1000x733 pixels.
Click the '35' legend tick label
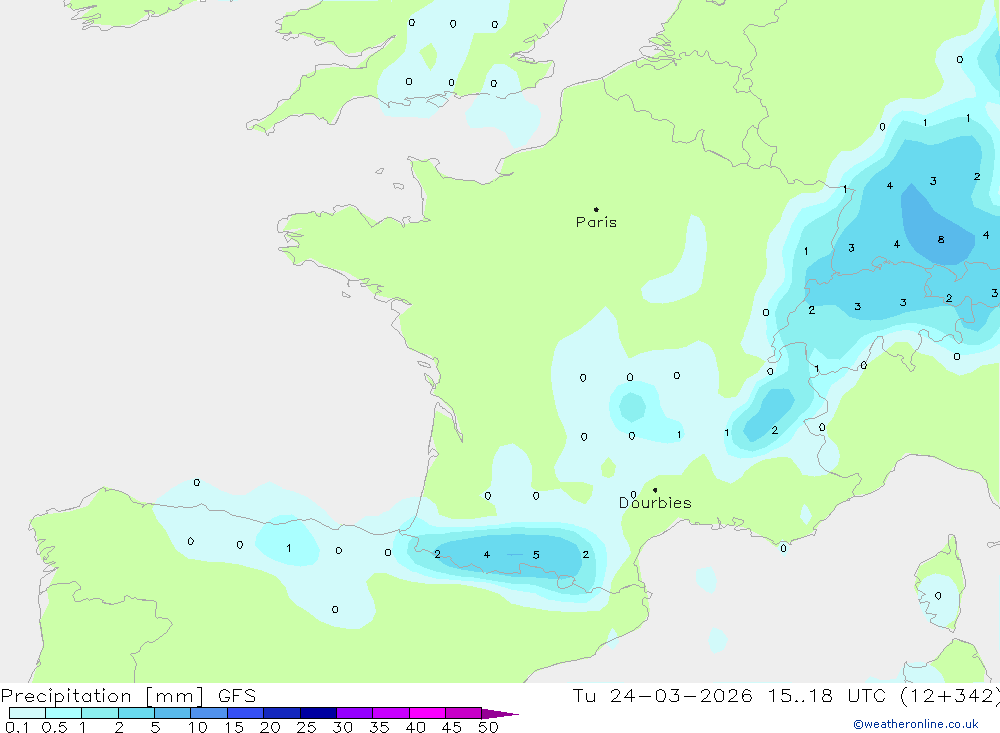coord(379,727)
